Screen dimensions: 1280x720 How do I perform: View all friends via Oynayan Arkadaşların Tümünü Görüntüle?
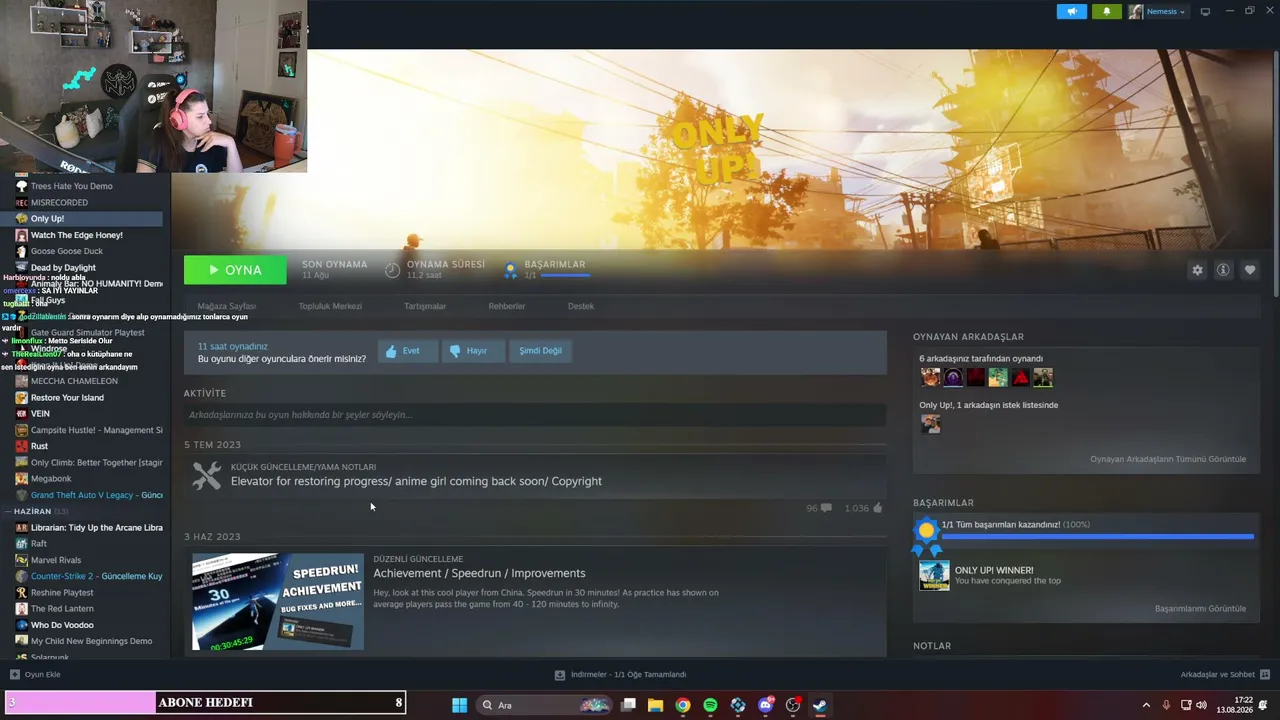pyautogui.click(x=1168, y=459)
